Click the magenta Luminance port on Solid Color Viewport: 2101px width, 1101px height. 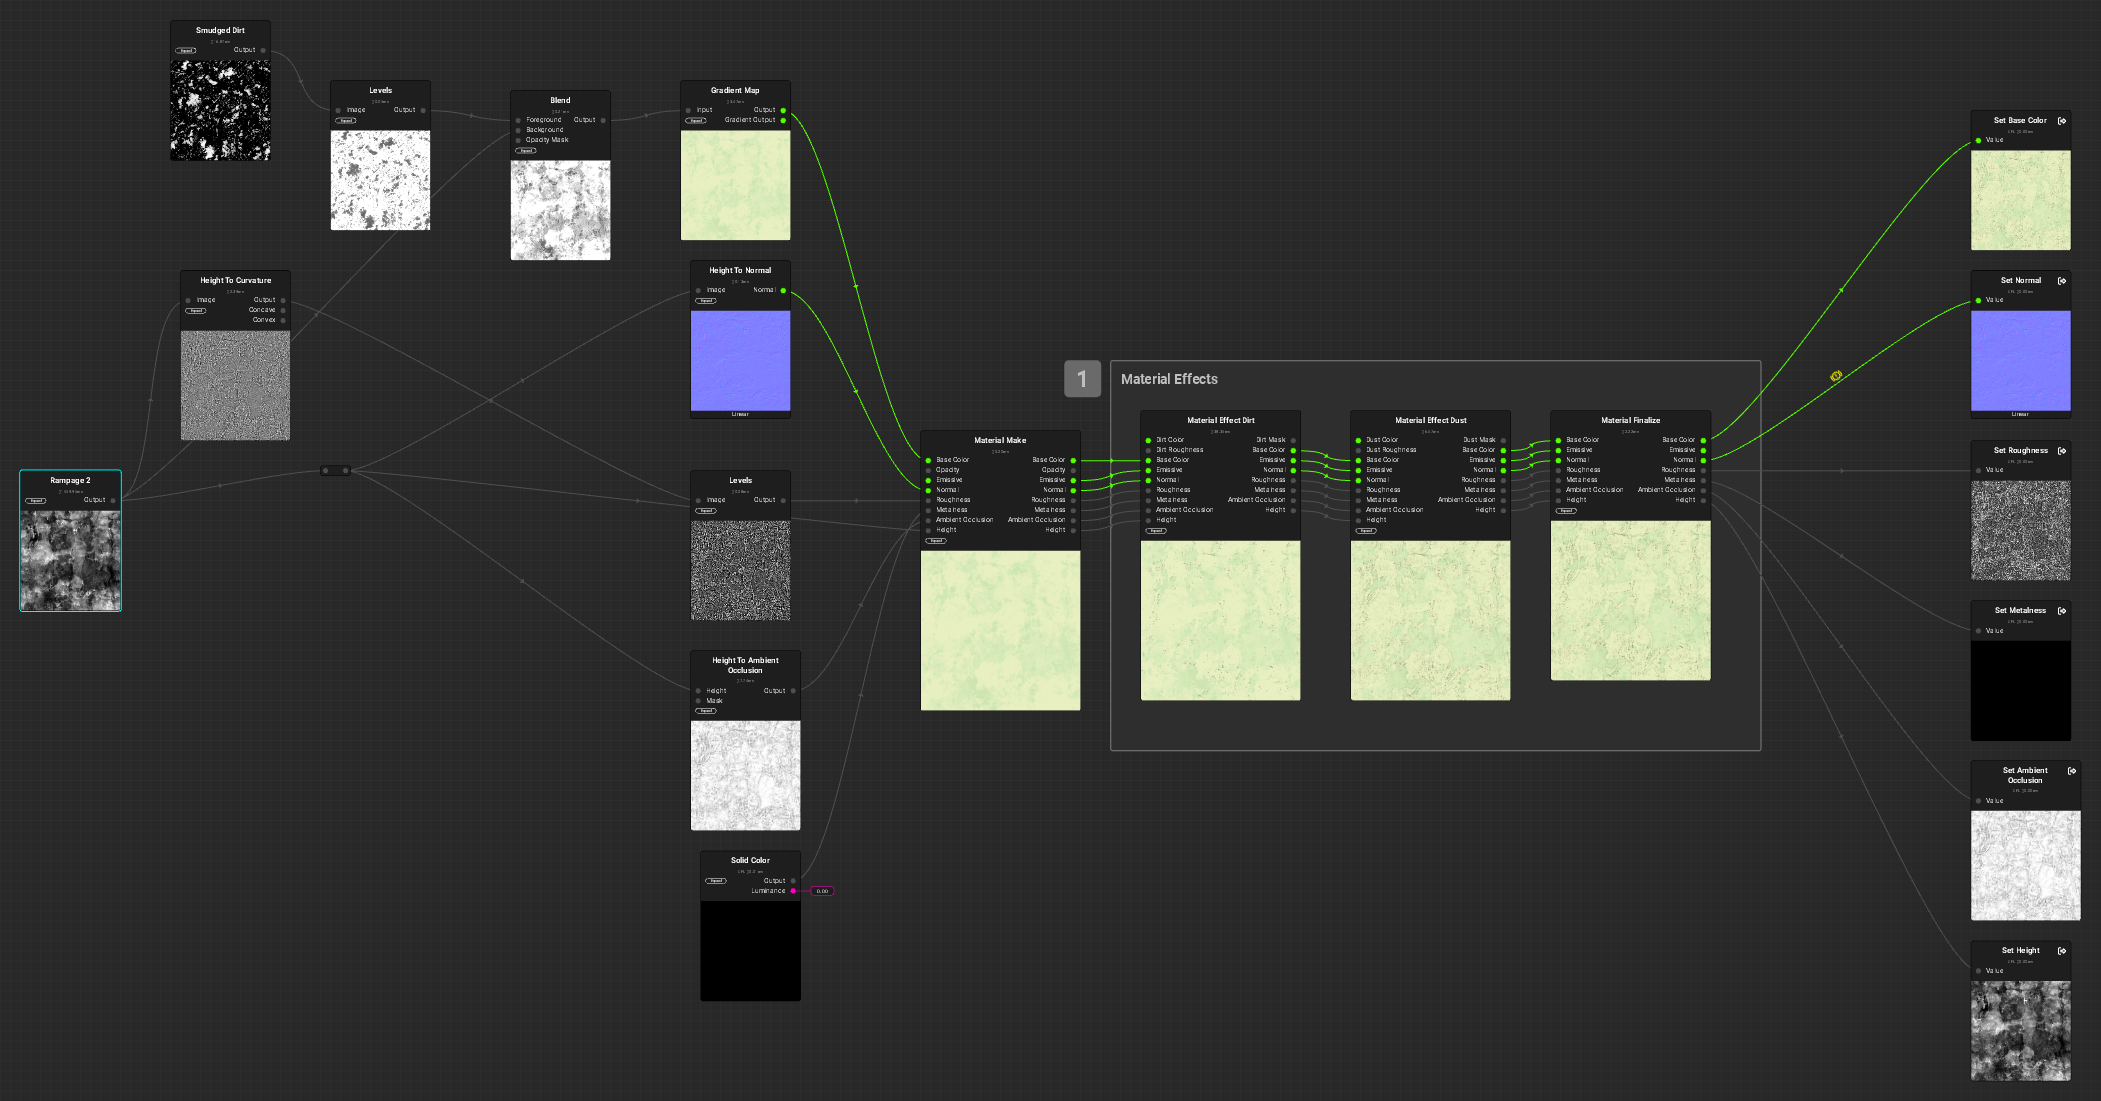coord(793,891)
